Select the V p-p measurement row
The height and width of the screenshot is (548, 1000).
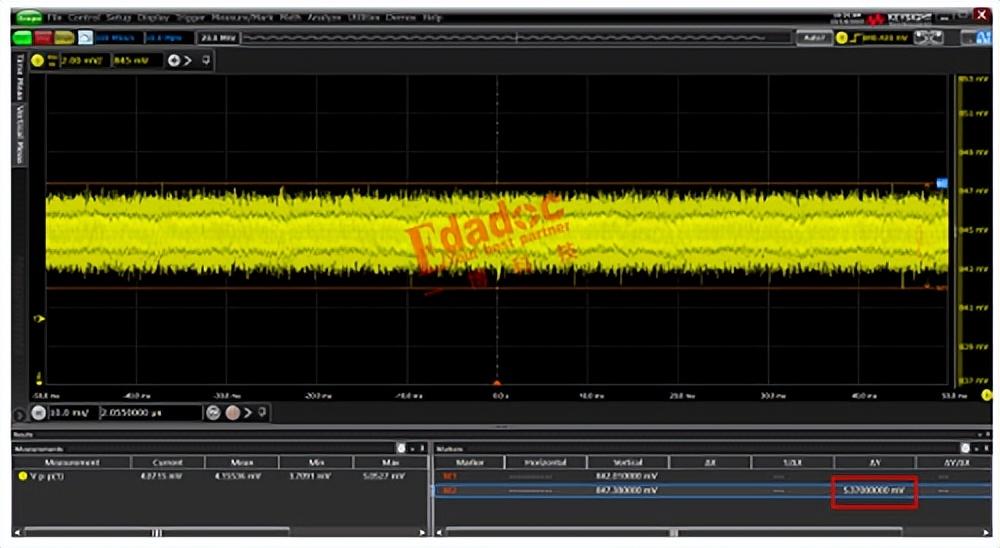click(220, 476)
